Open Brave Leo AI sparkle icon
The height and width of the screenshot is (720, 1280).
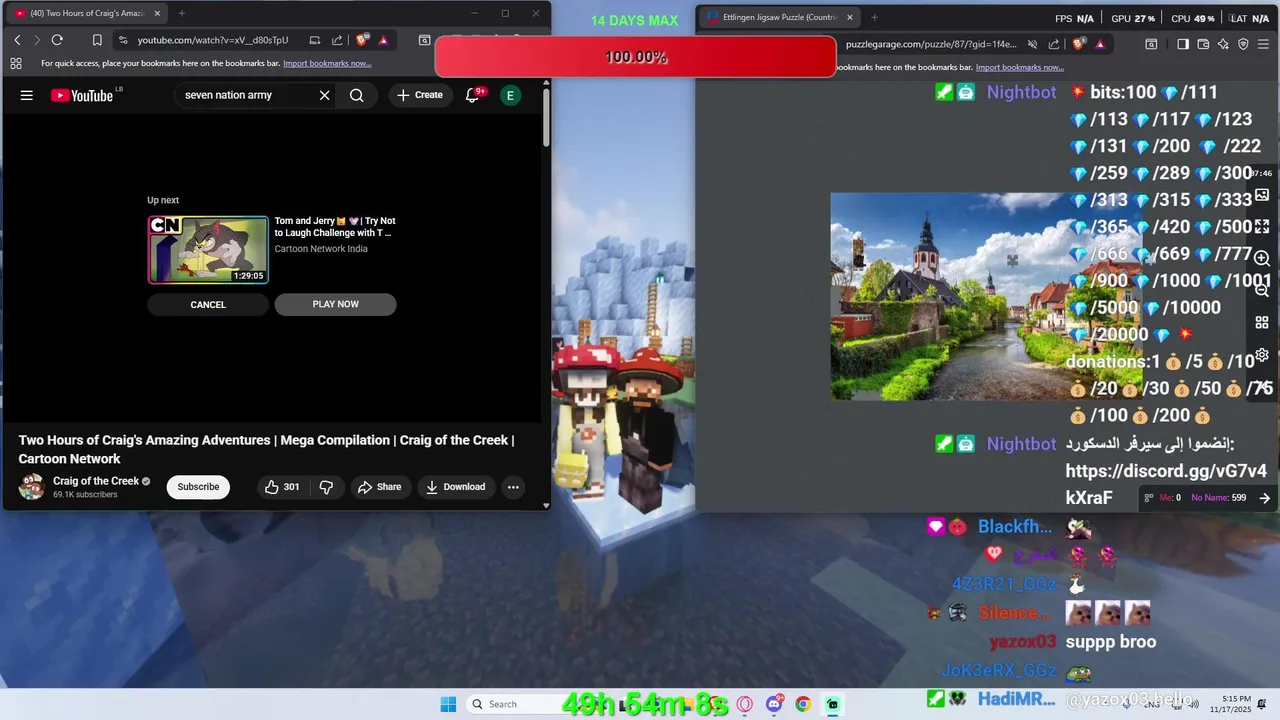1223,44
